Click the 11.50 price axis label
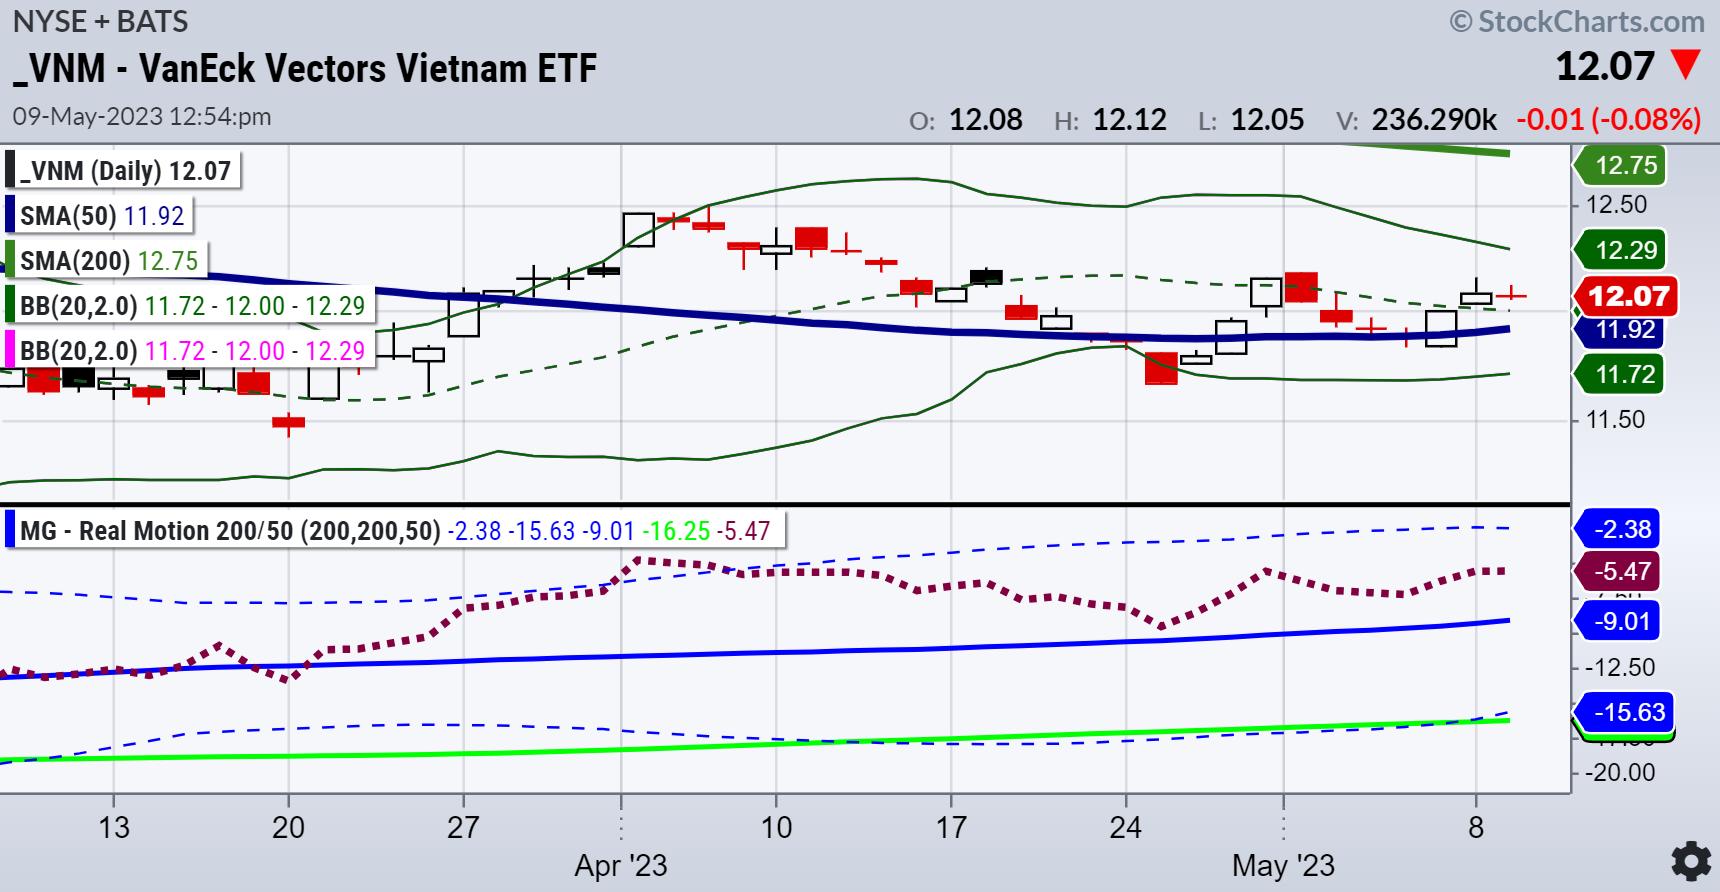 tap(1616, 420)
